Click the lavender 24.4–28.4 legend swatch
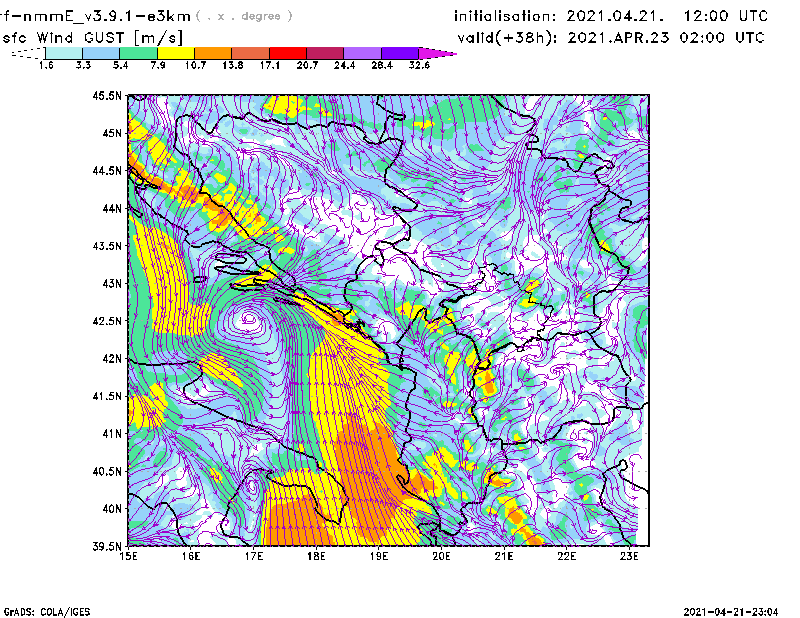The height and width of the screenshot is (618, 800). pyautogui.click(x=362, y=53)
